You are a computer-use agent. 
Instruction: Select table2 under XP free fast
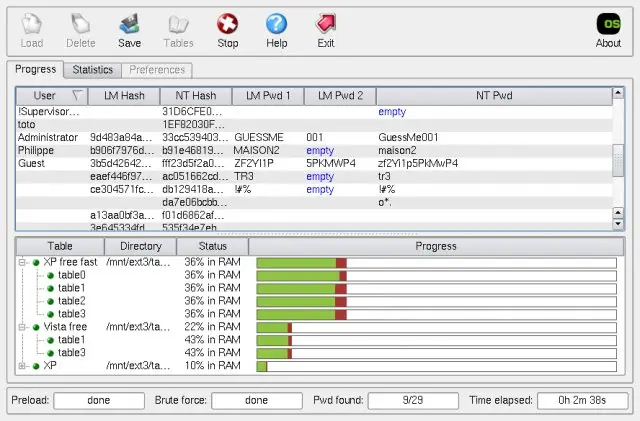(320, 301)
